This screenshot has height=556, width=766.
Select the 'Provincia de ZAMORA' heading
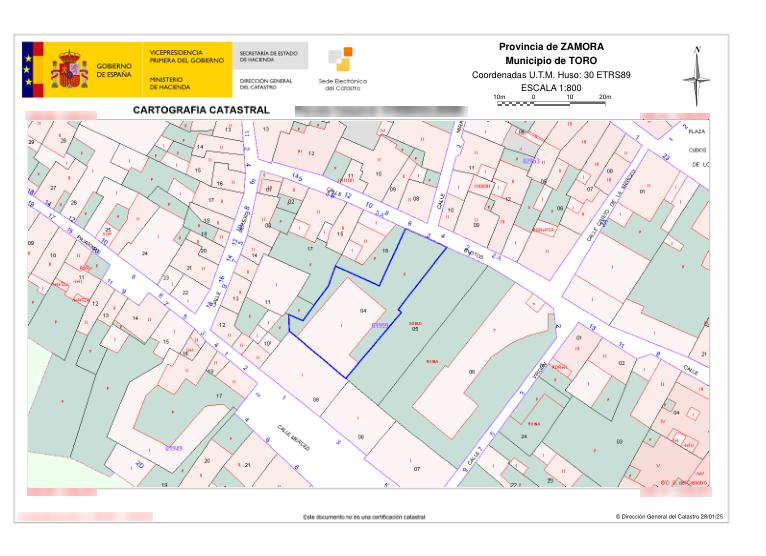pyautogui.click(x=551, y=47)
